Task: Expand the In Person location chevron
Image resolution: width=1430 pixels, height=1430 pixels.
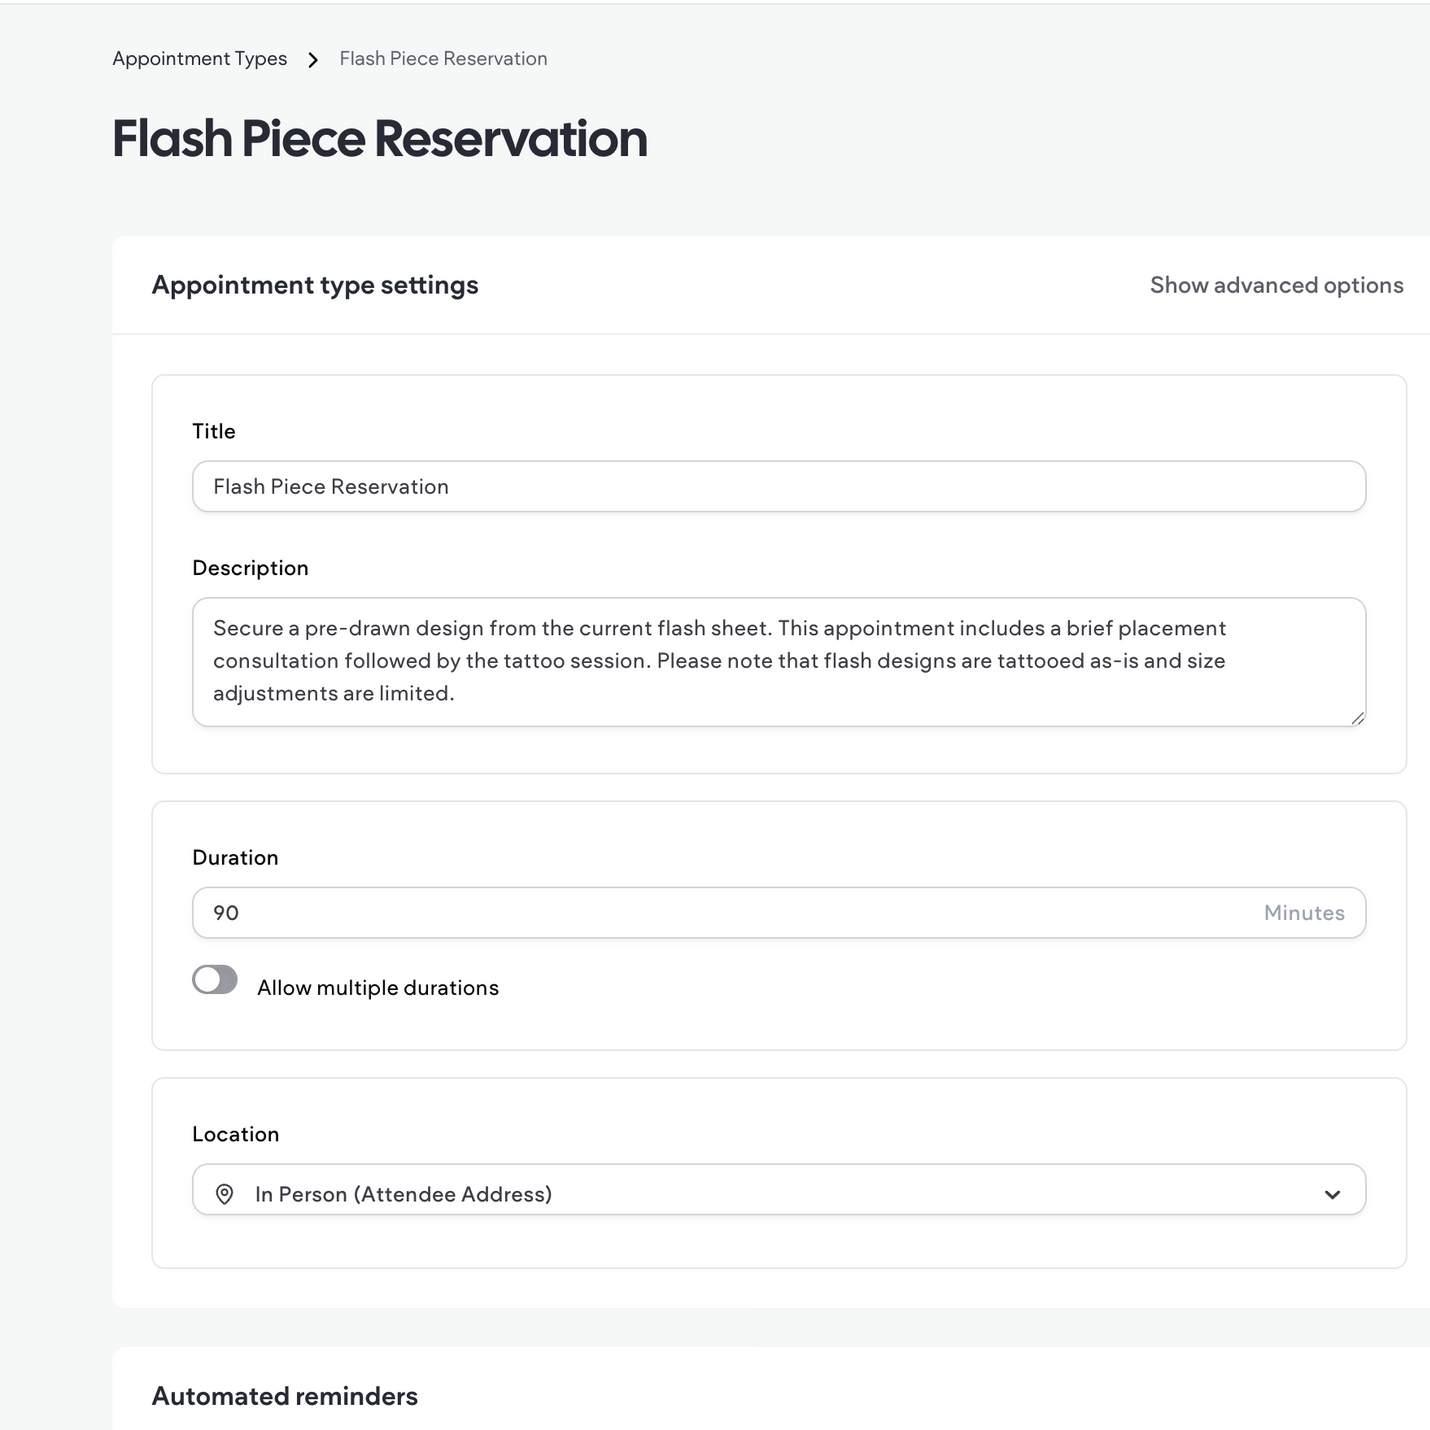Action: tap(1331, 1193)
